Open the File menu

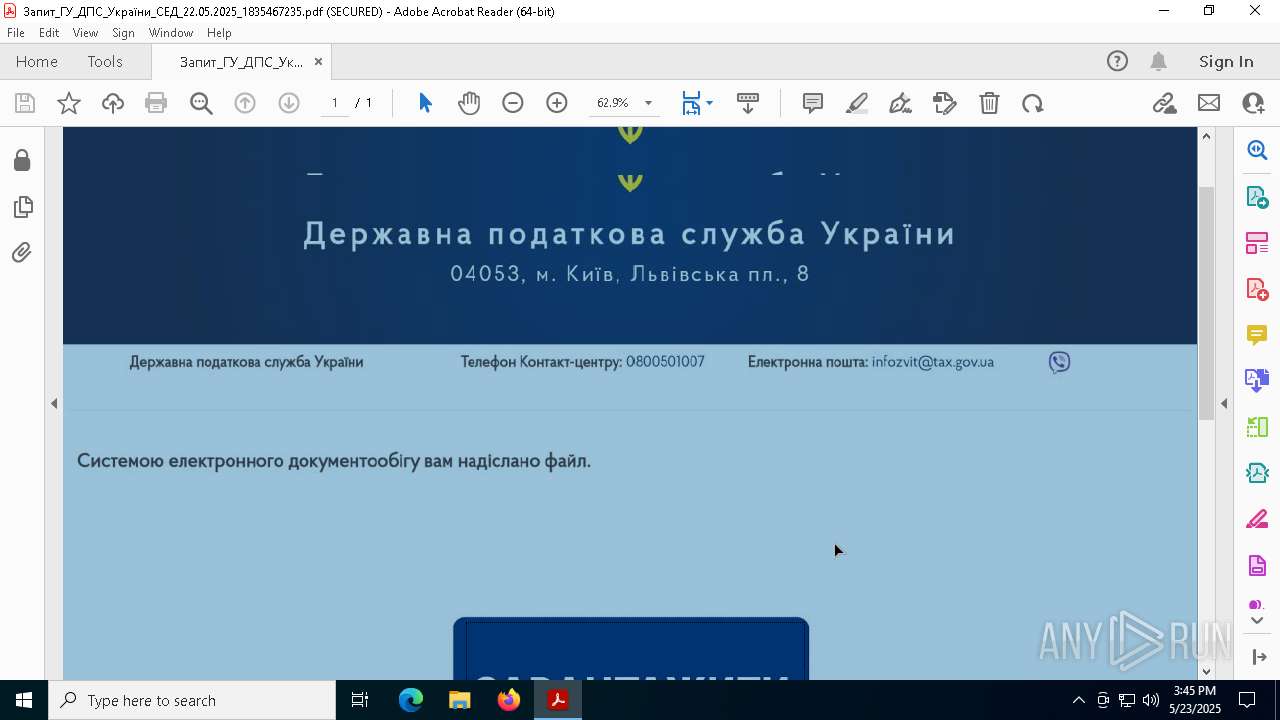16,33
